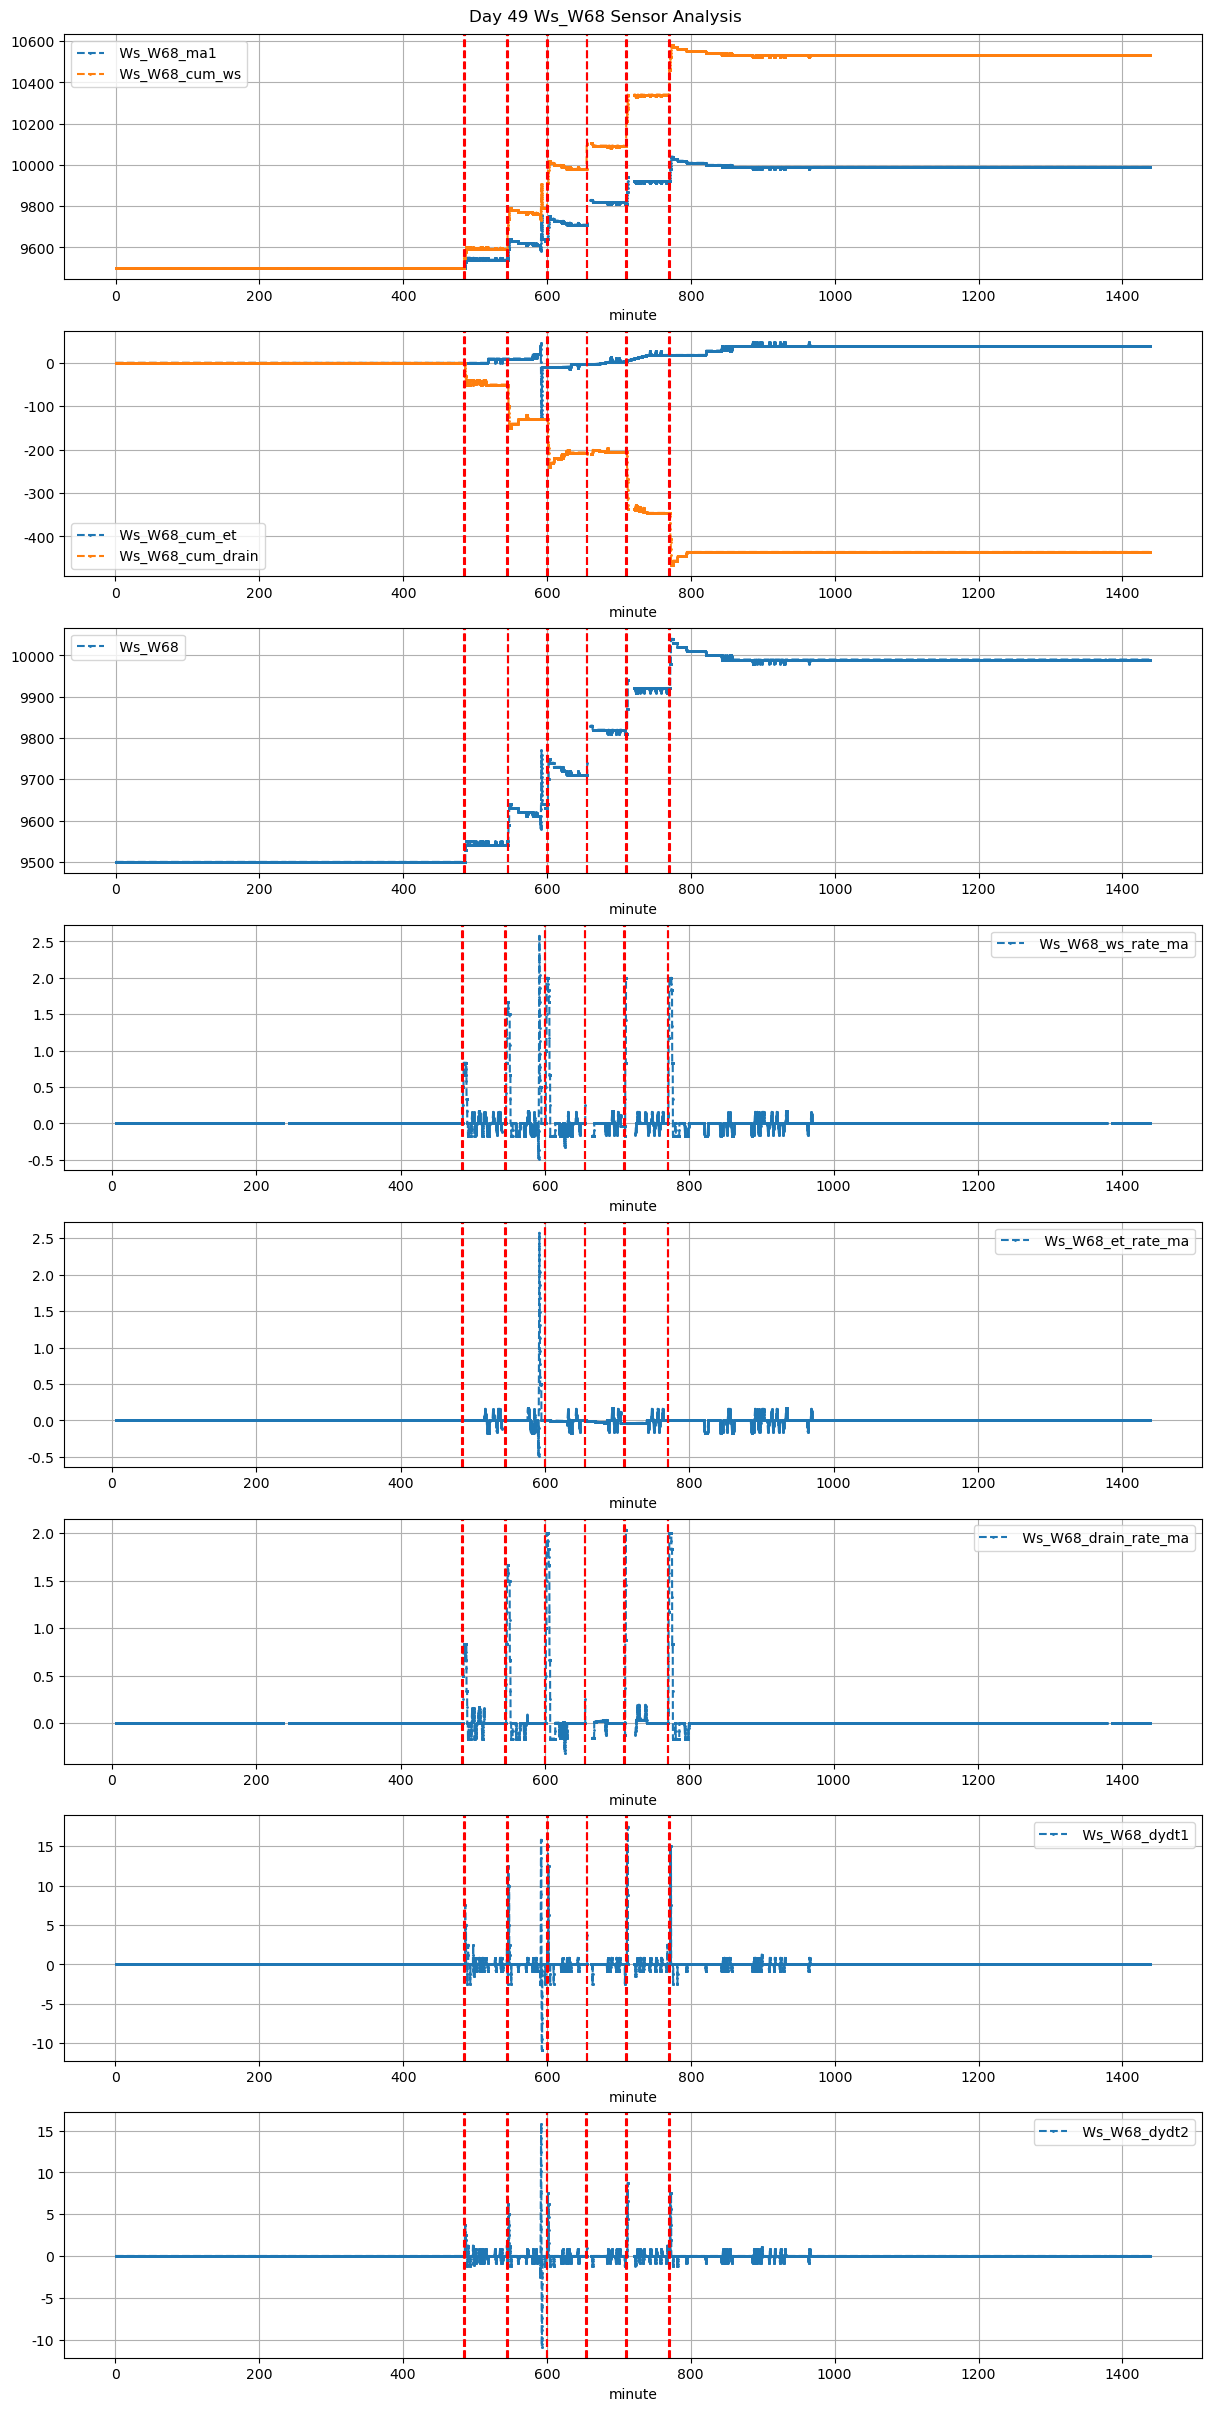Click the Ws_W68_et_rate_ma legend entry
Image resolution: width=1211 pixels, height=2411 pixels.
[x=1116, y=1241]
